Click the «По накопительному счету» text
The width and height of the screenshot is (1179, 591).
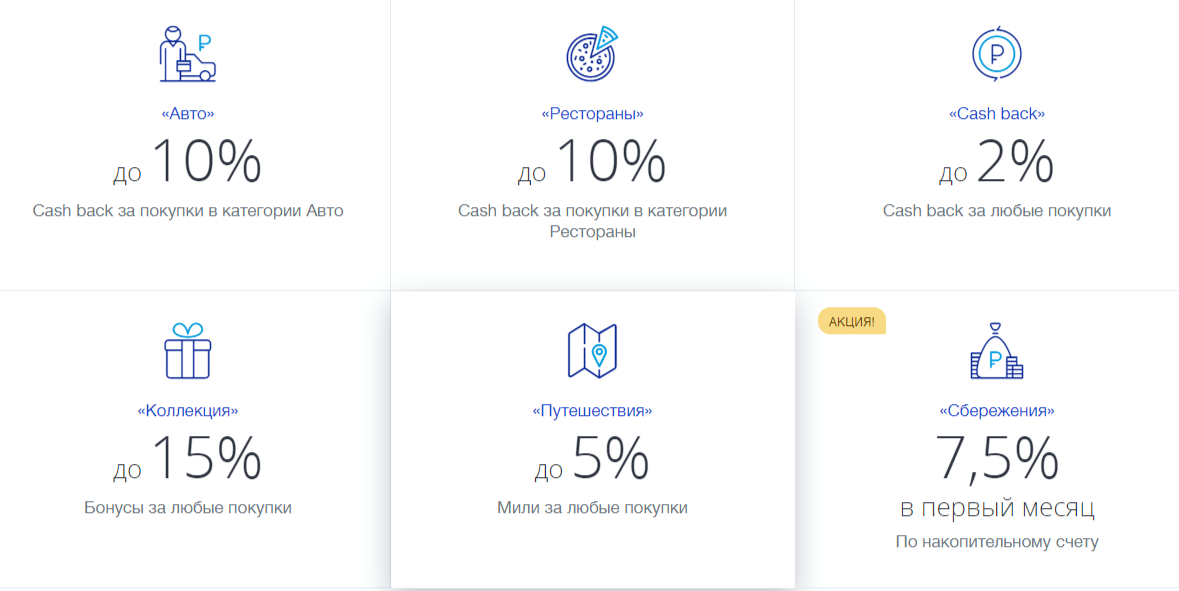[x=996, y=542]
